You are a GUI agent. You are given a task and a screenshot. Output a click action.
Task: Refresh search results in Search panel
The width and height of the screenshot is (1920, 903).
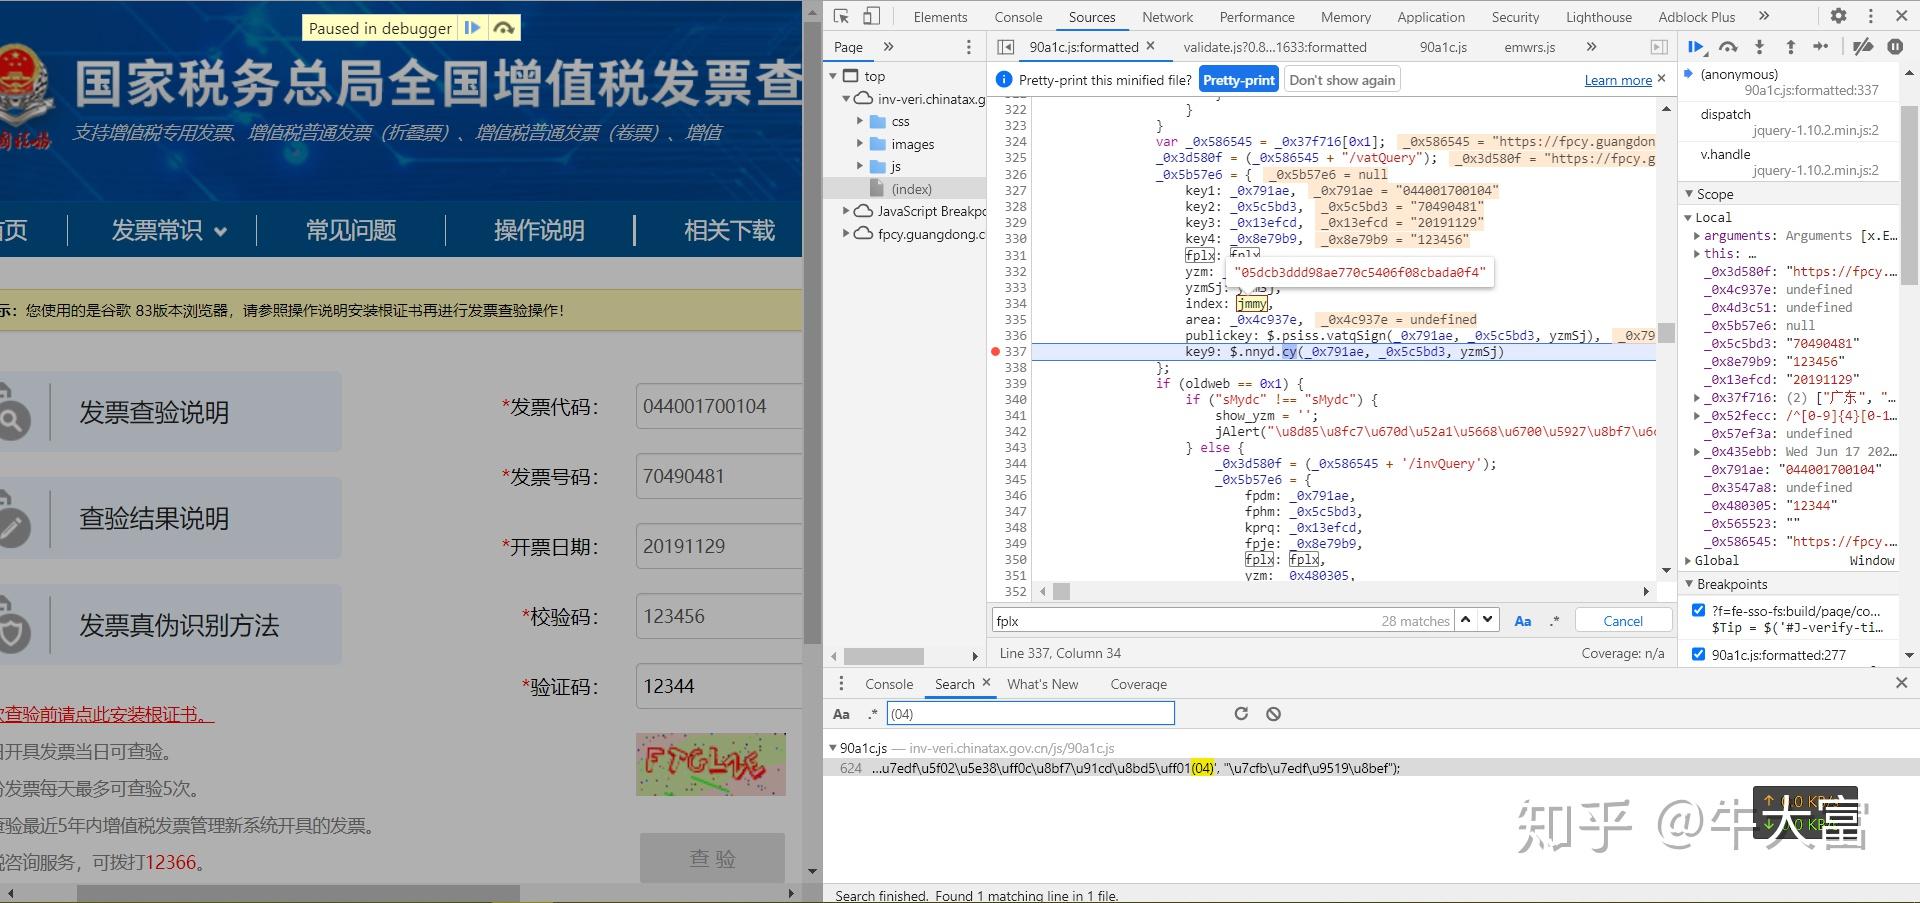(1241, 713)
